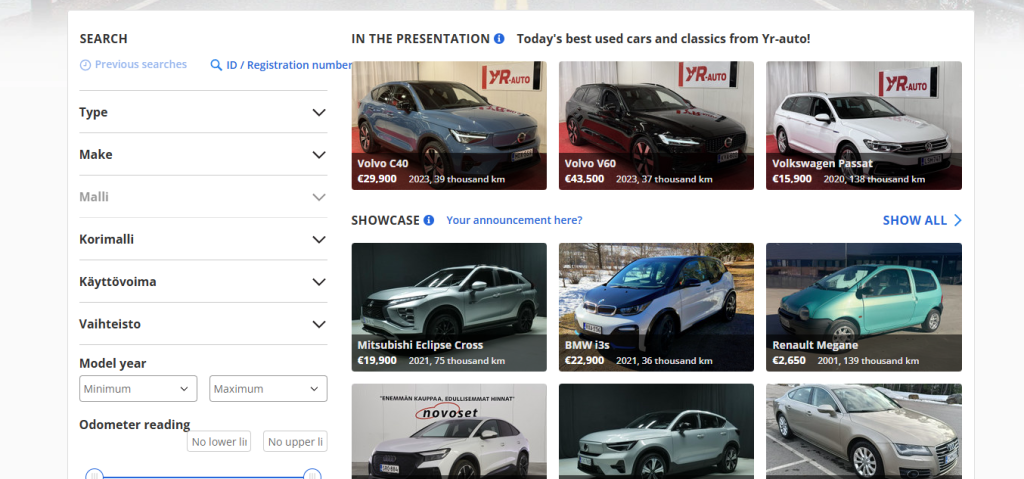The image size is (1024, 479).
Task: Expand the Käyttövoima filter
Action: click(203, 282)
